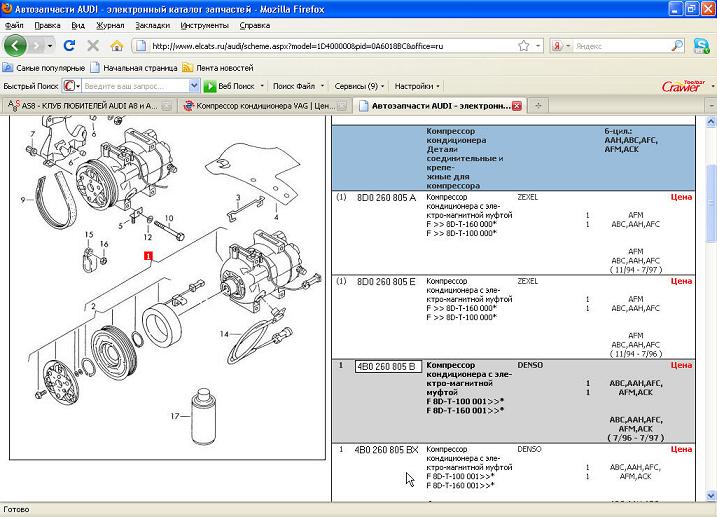The width and height of the screenshot is (717, 517).
Task: Open the Инструменты menu
Action: pos(204,24)
